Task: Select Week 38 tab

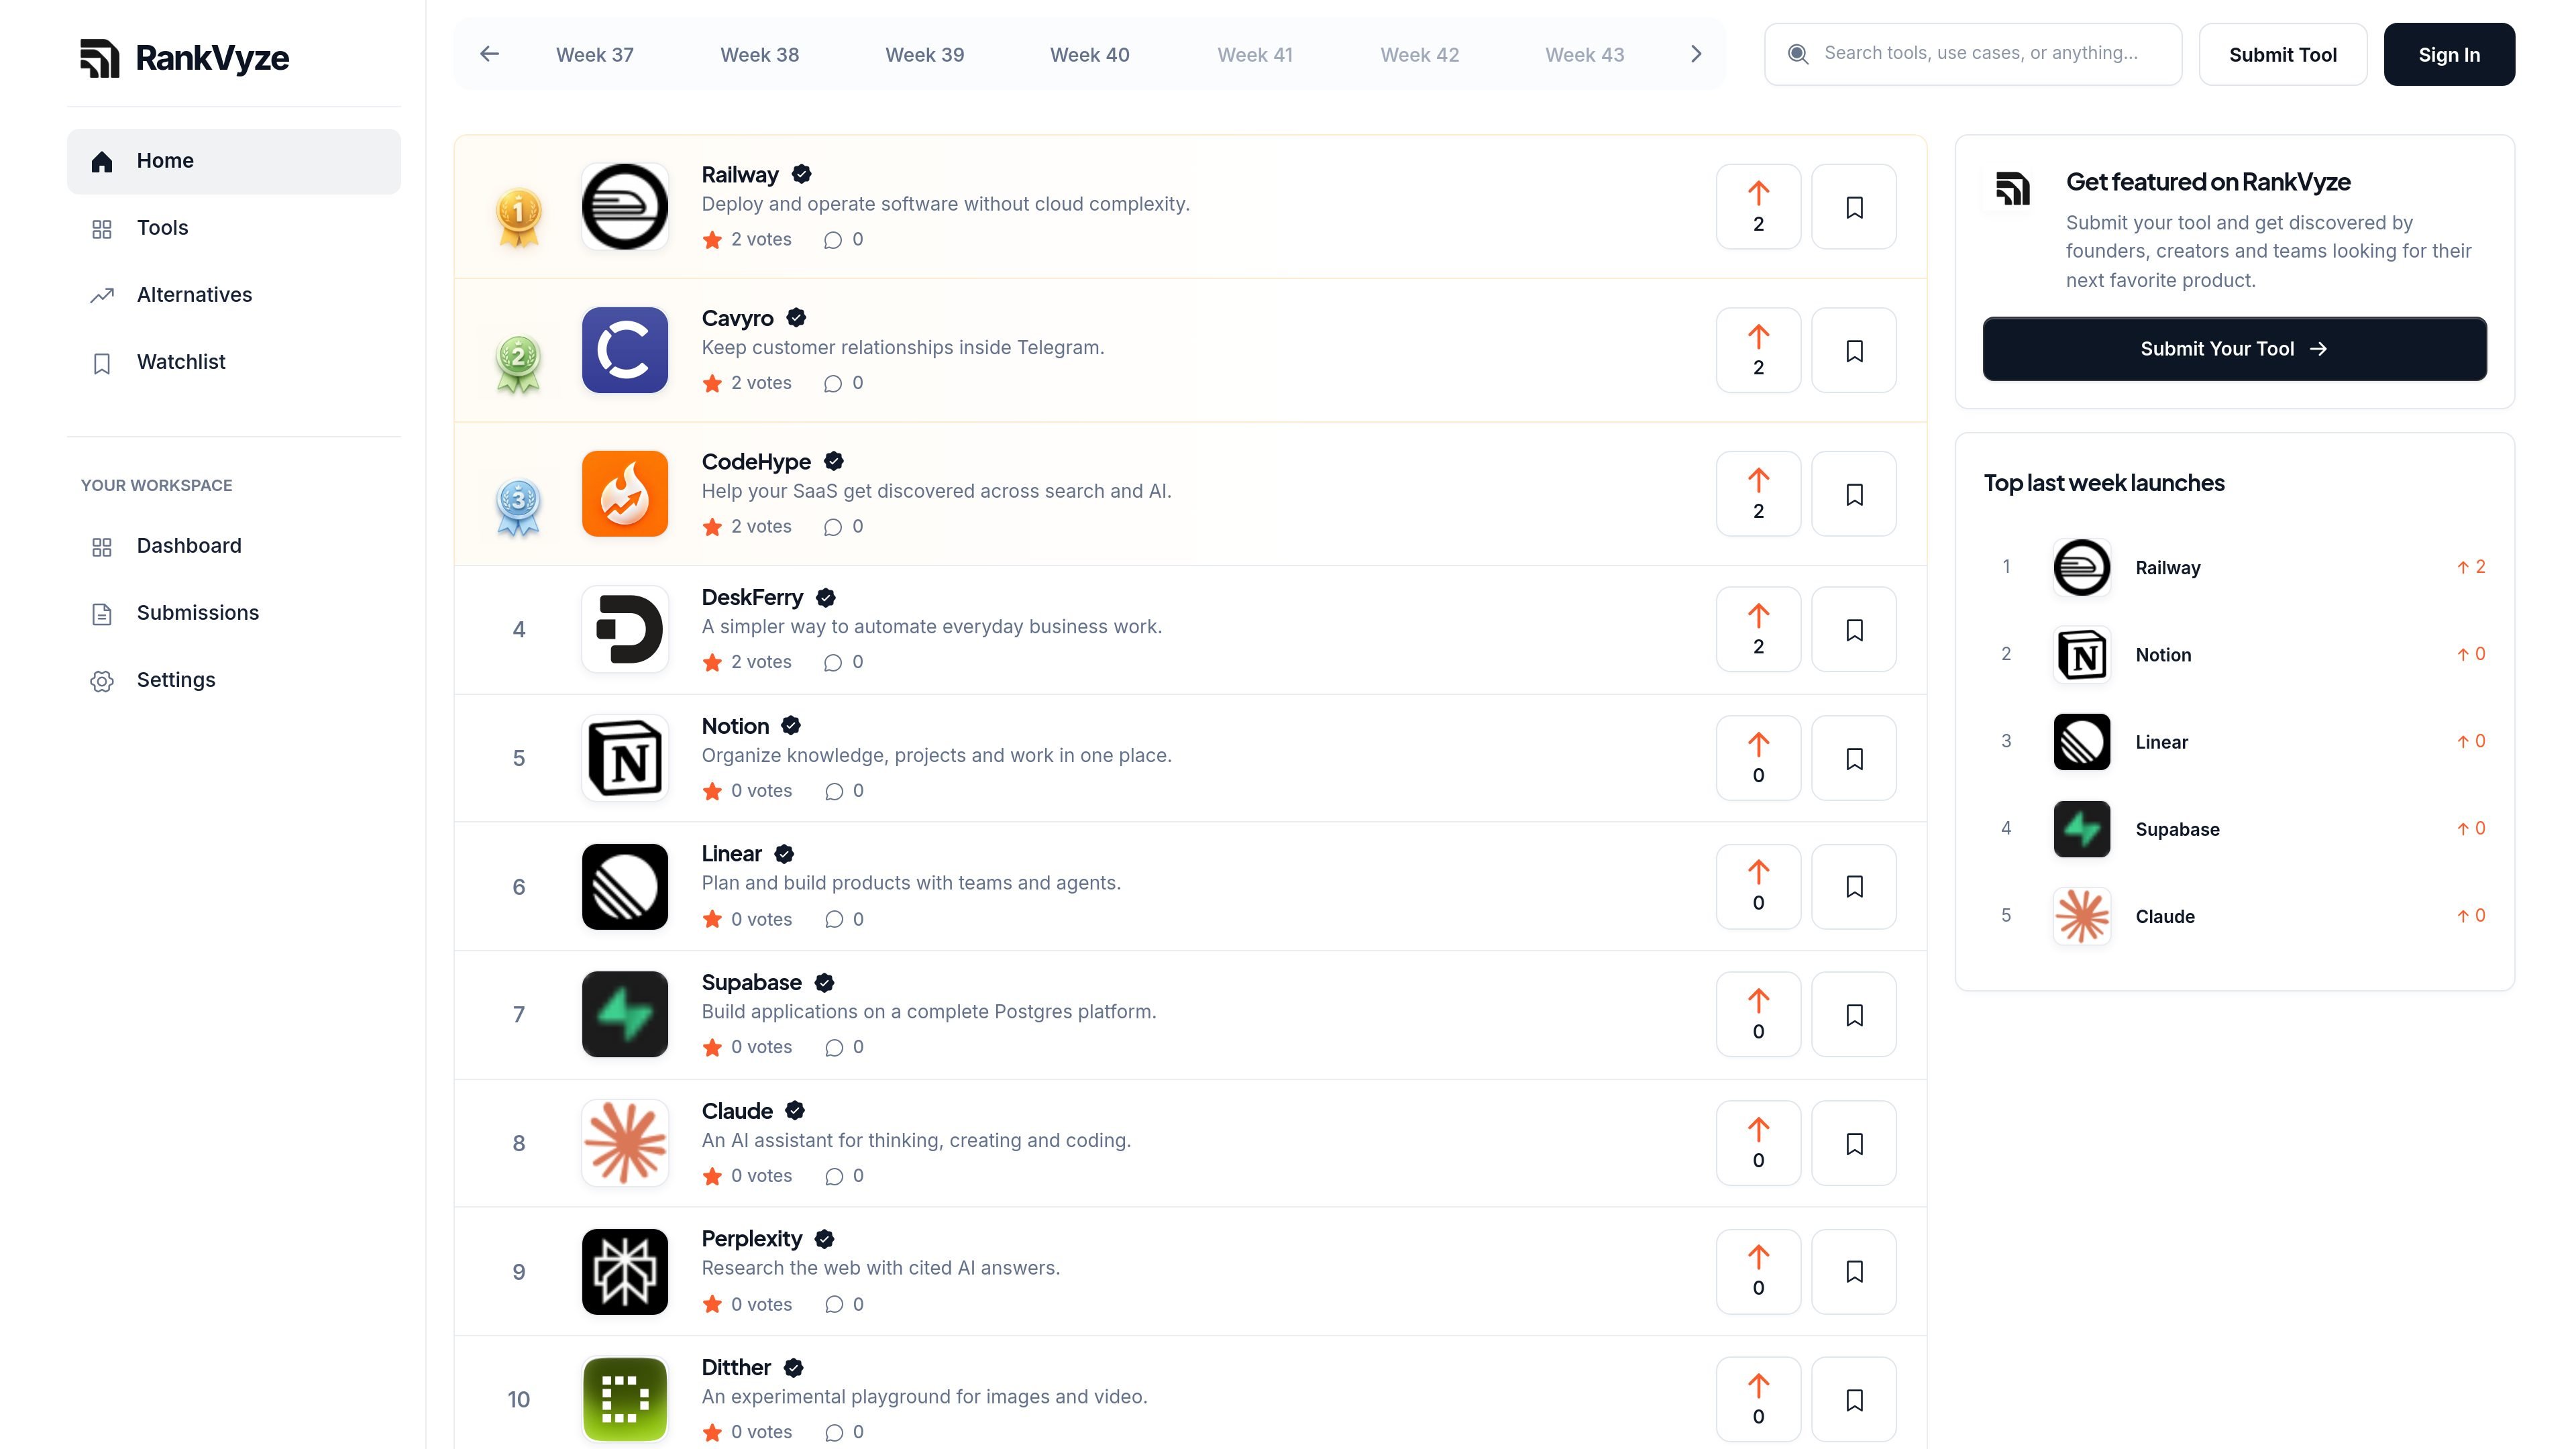Action: point(760,55)
